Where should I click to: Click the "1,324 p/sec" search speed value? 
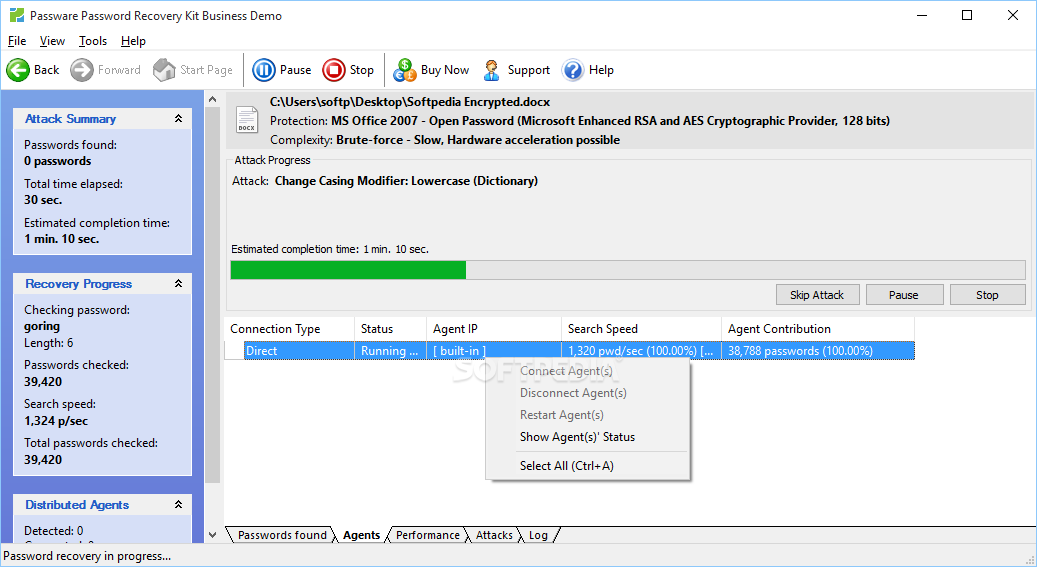click(56, 421)
